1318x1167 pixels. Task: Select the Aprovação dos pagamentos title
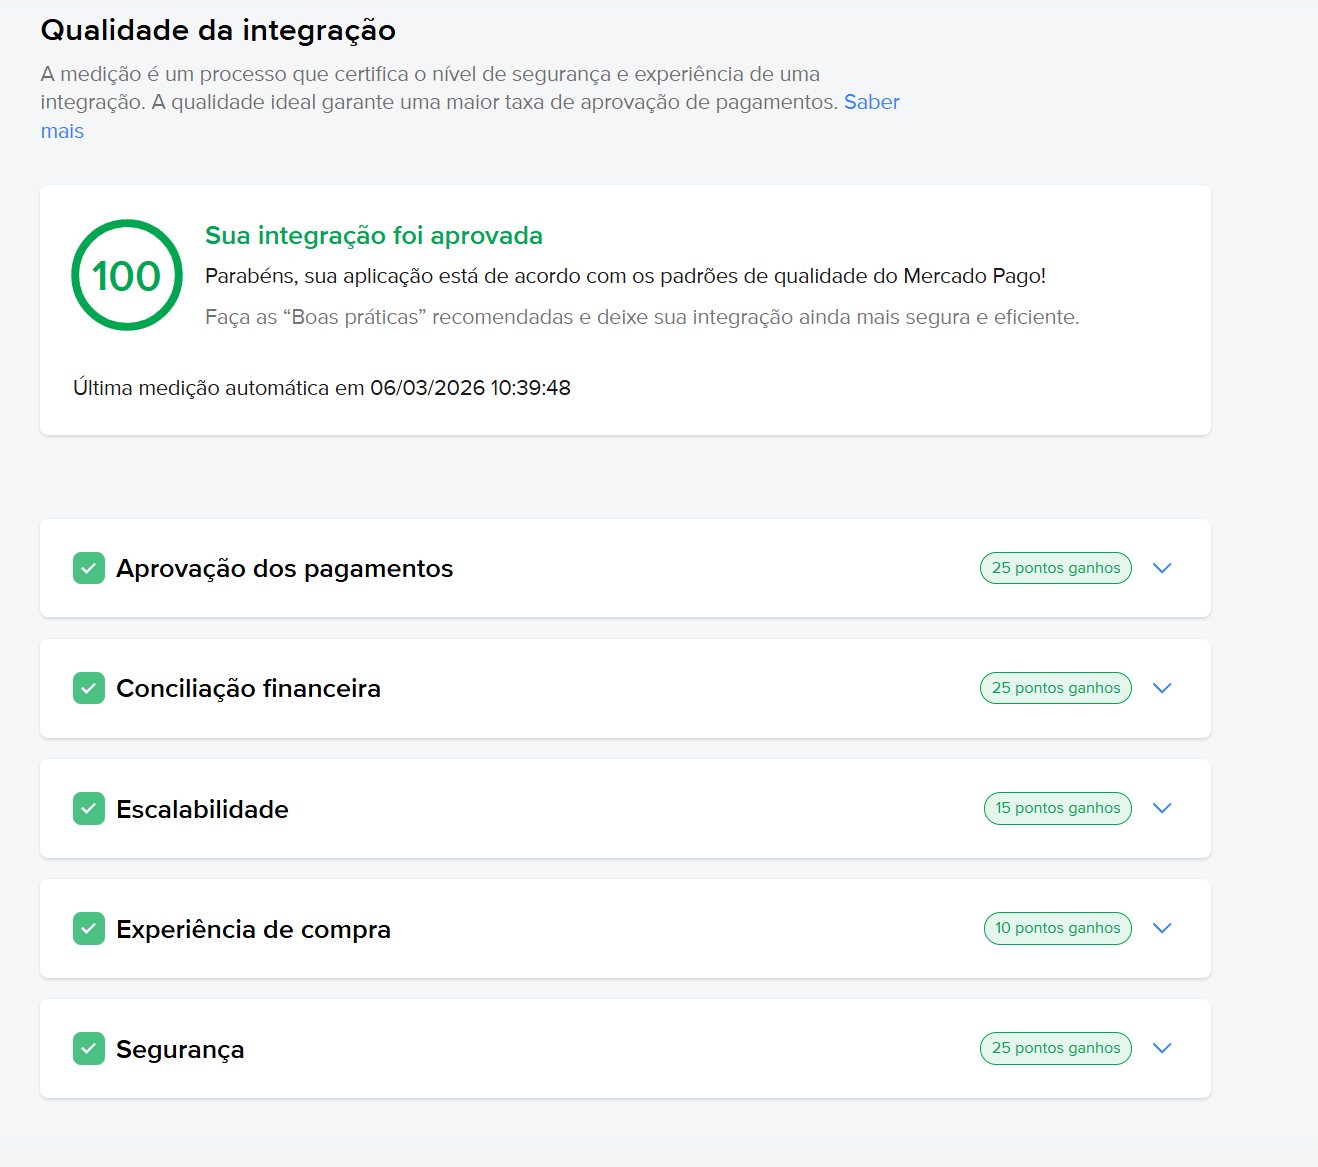point(285,569)
